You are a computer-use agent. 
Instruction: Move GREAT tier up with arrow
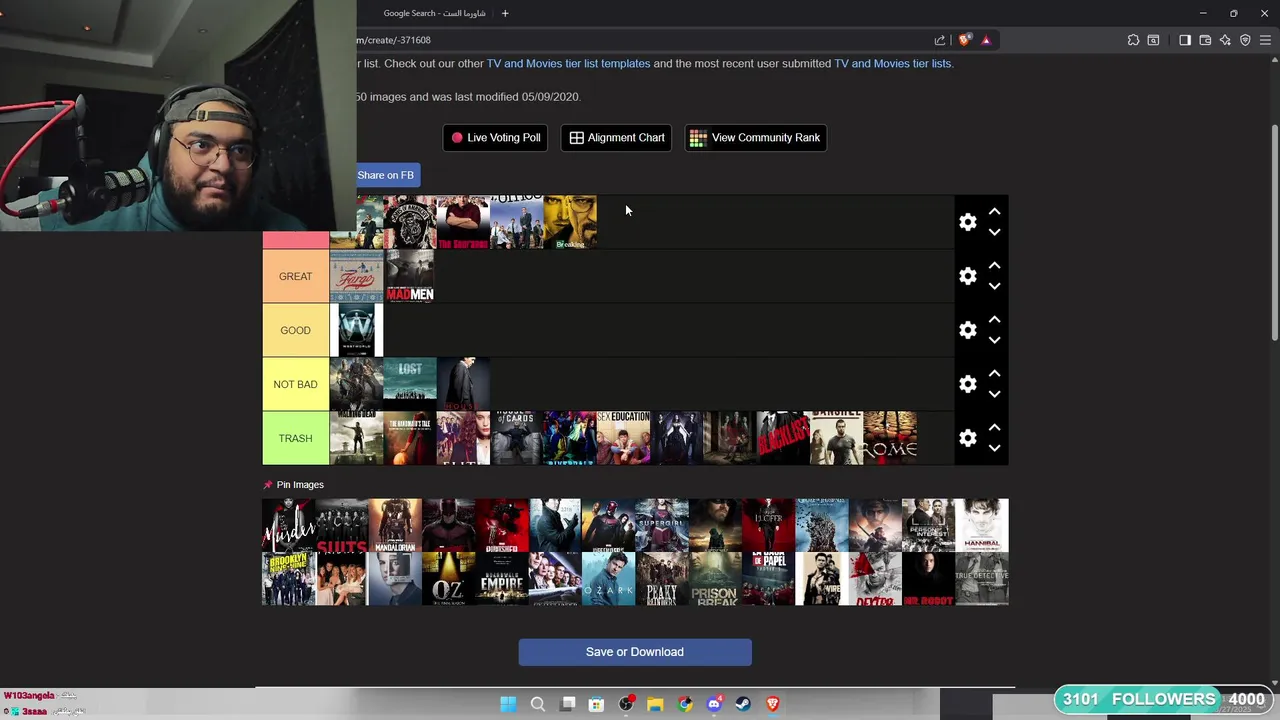994,266
